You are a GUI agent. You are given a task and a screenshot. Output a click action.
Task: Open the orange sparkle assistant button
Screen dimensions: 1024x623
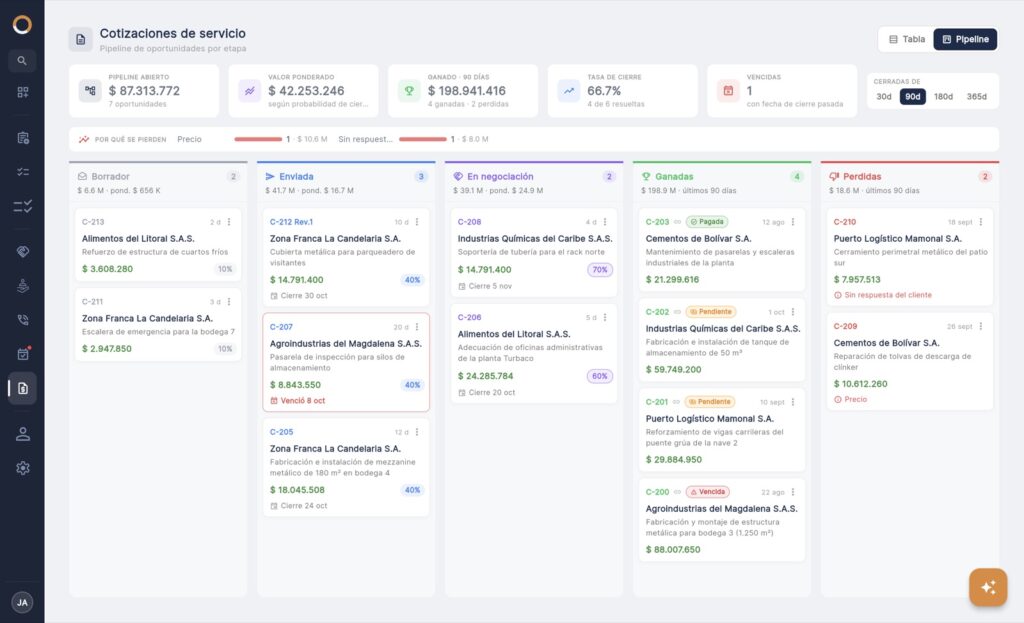pos(988,587)
